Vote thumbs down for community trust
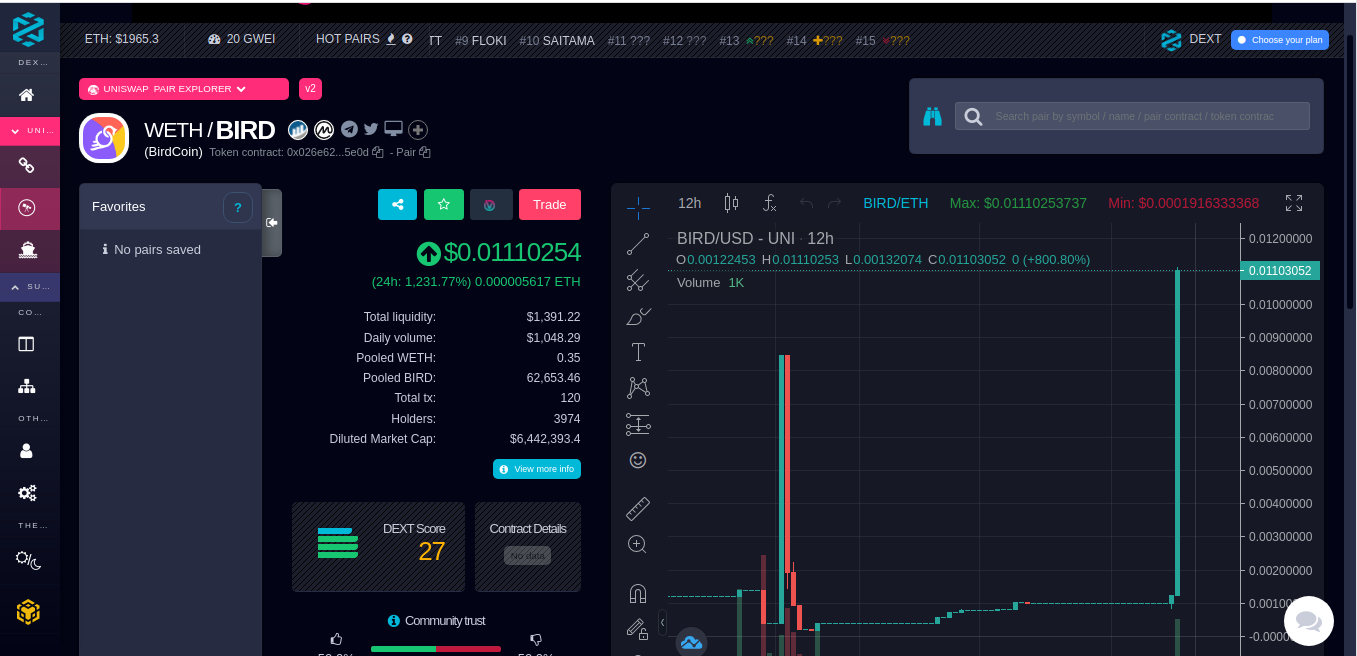Image resolution: width=1357 pixels, height=656 pixels. click(536, 640)
